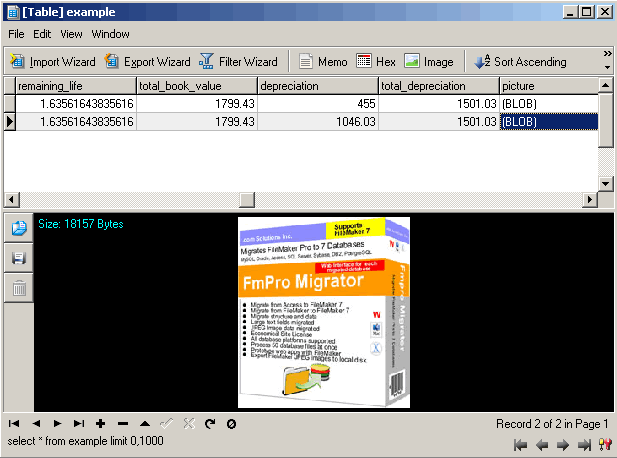Click the remaining_life column header
The width and height of the screenshot is (617, 458).
click(76, 86)
